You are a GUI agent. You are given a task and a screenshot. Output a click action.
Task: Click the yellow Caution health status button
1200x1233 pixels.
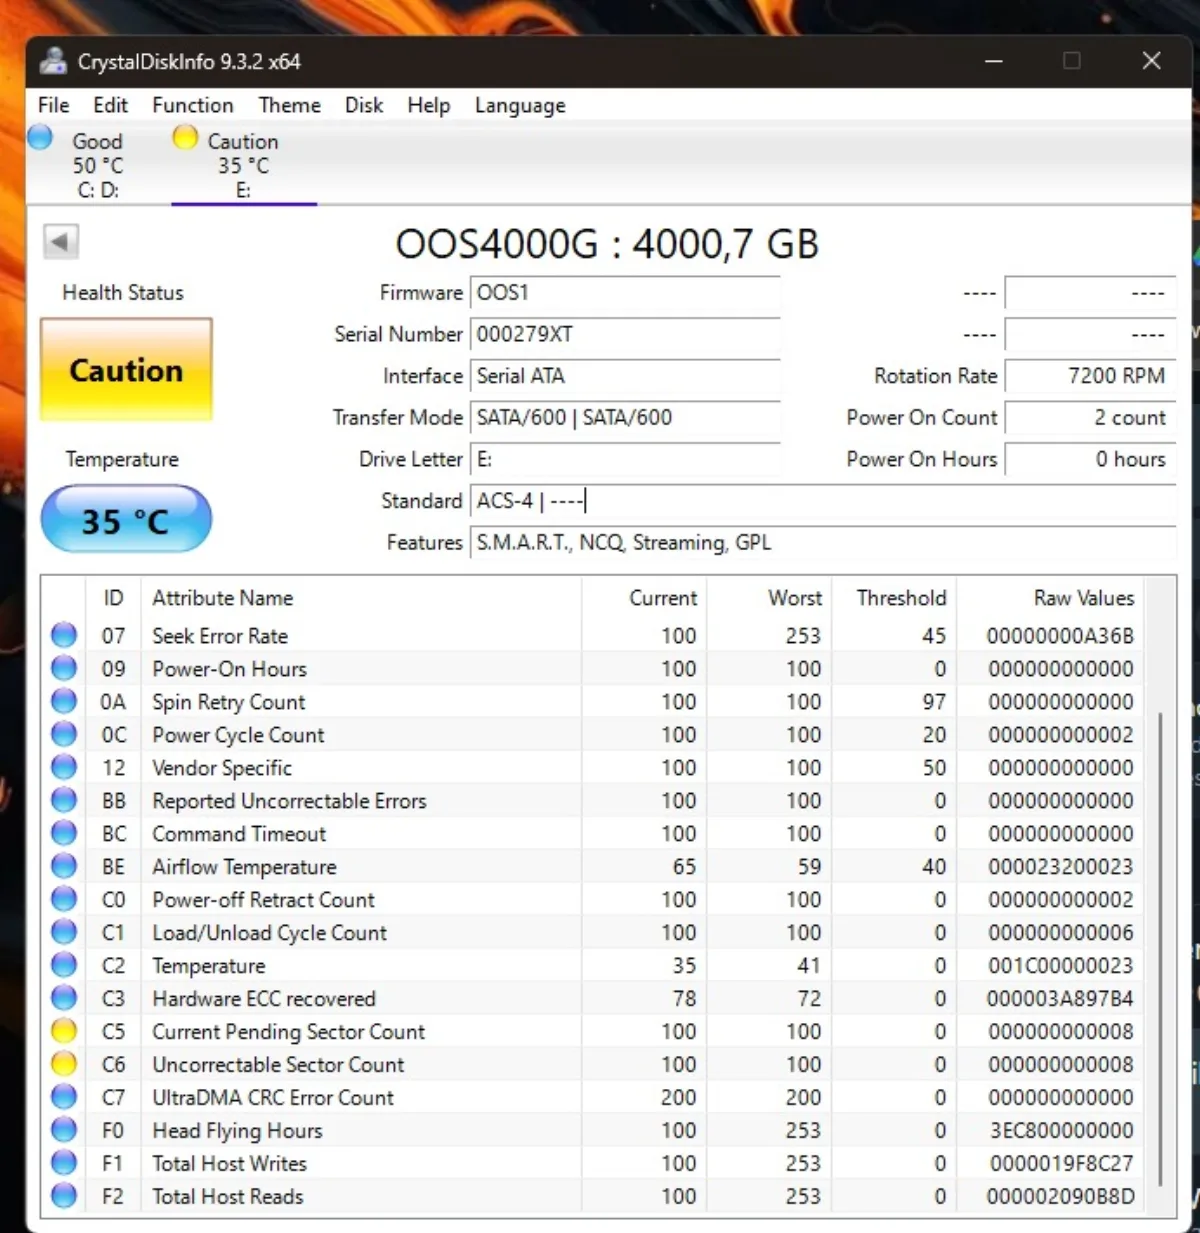click(x=126, y=370)
